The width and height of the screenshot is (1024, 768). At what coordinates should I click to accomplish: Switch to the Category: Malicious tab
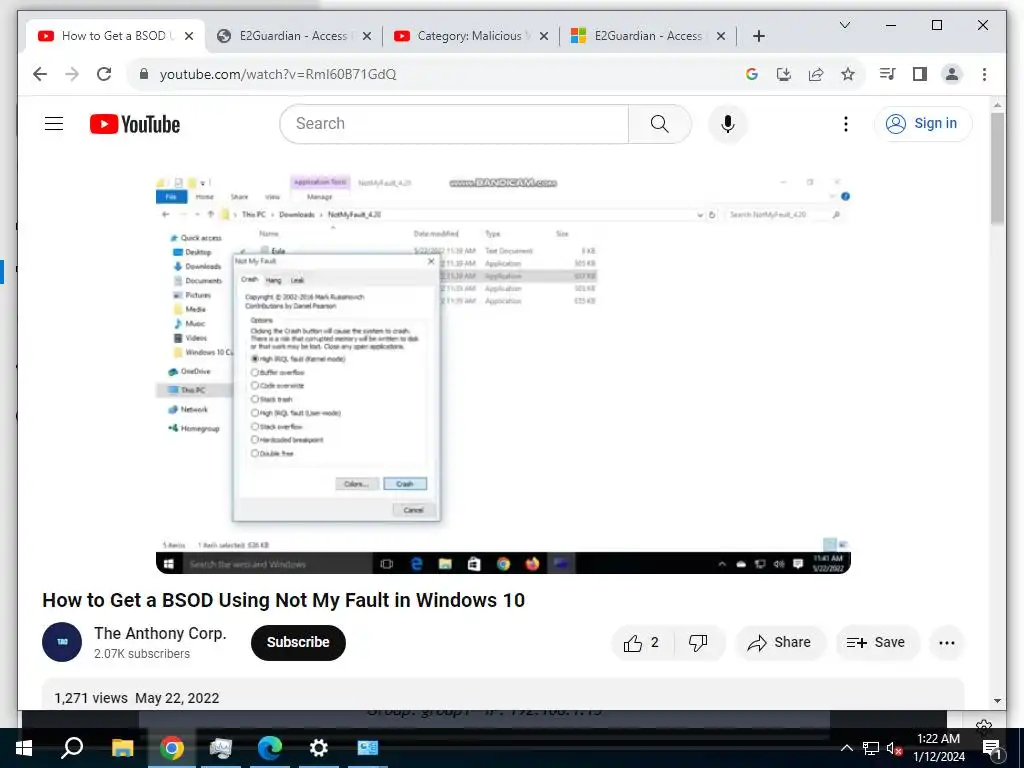point(469,36)
